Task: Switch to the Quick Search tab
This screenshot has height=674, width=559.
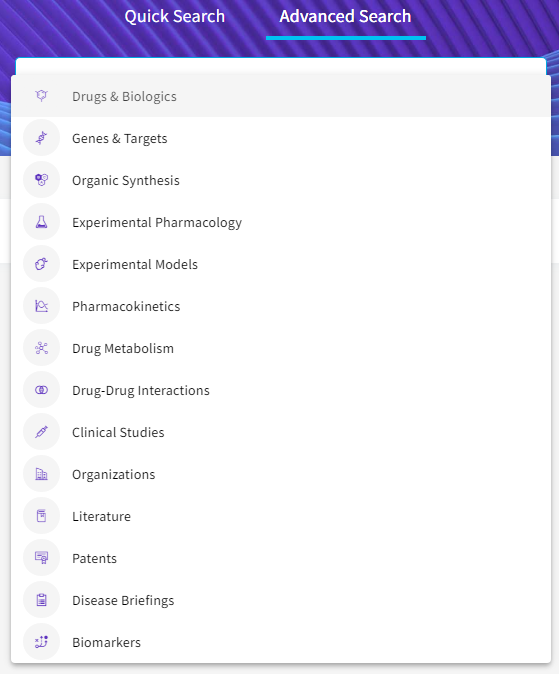Action: click(x=175, y=16)
